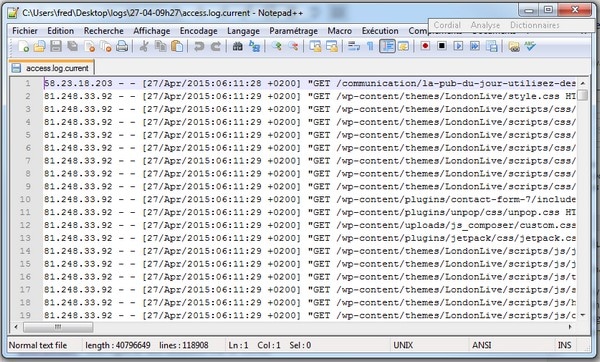Place cursor on IP 58.23.18.203 in line 1

point(78,83)
